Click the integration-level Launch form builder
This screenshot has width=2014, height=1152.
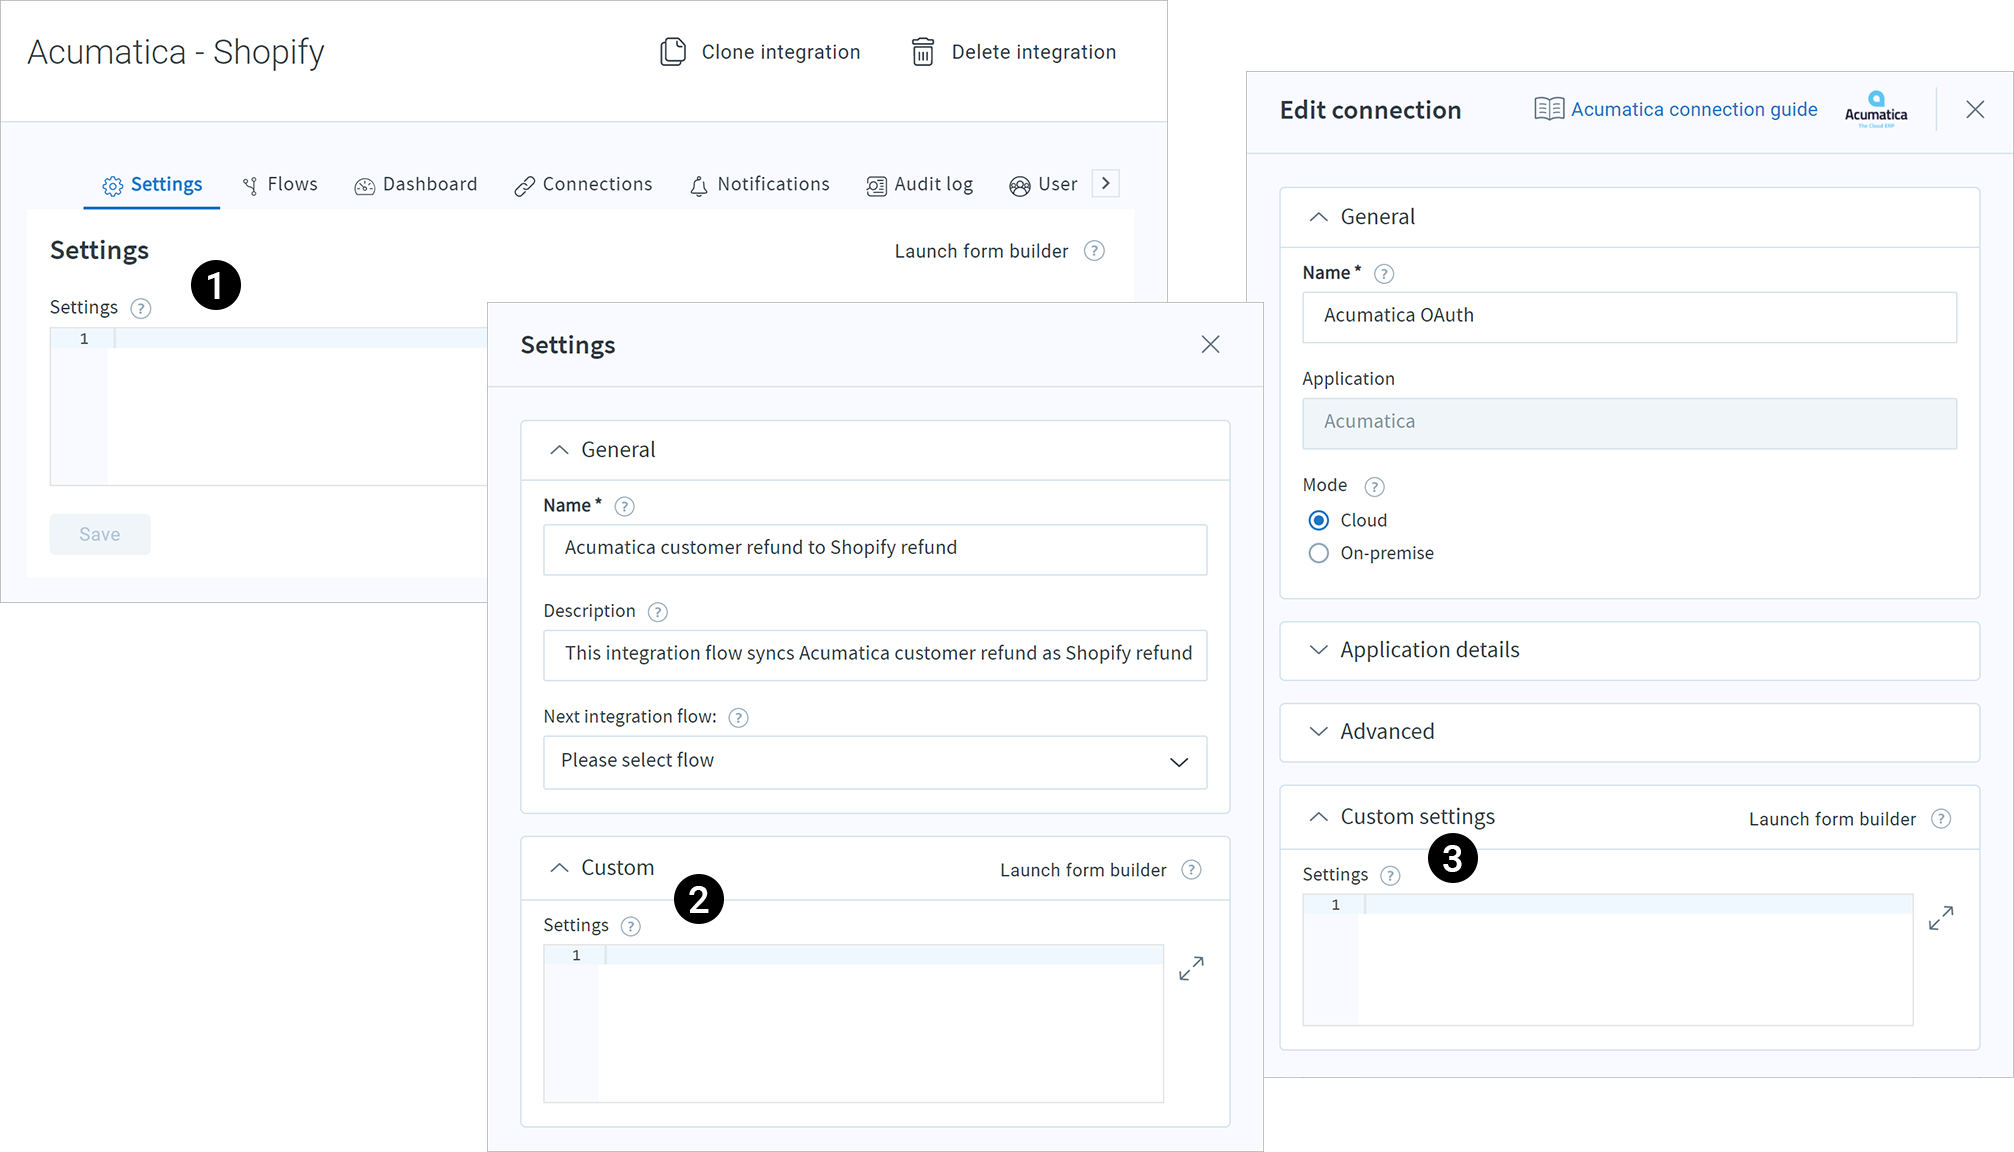pyautogui.click(x=981, y=251)
